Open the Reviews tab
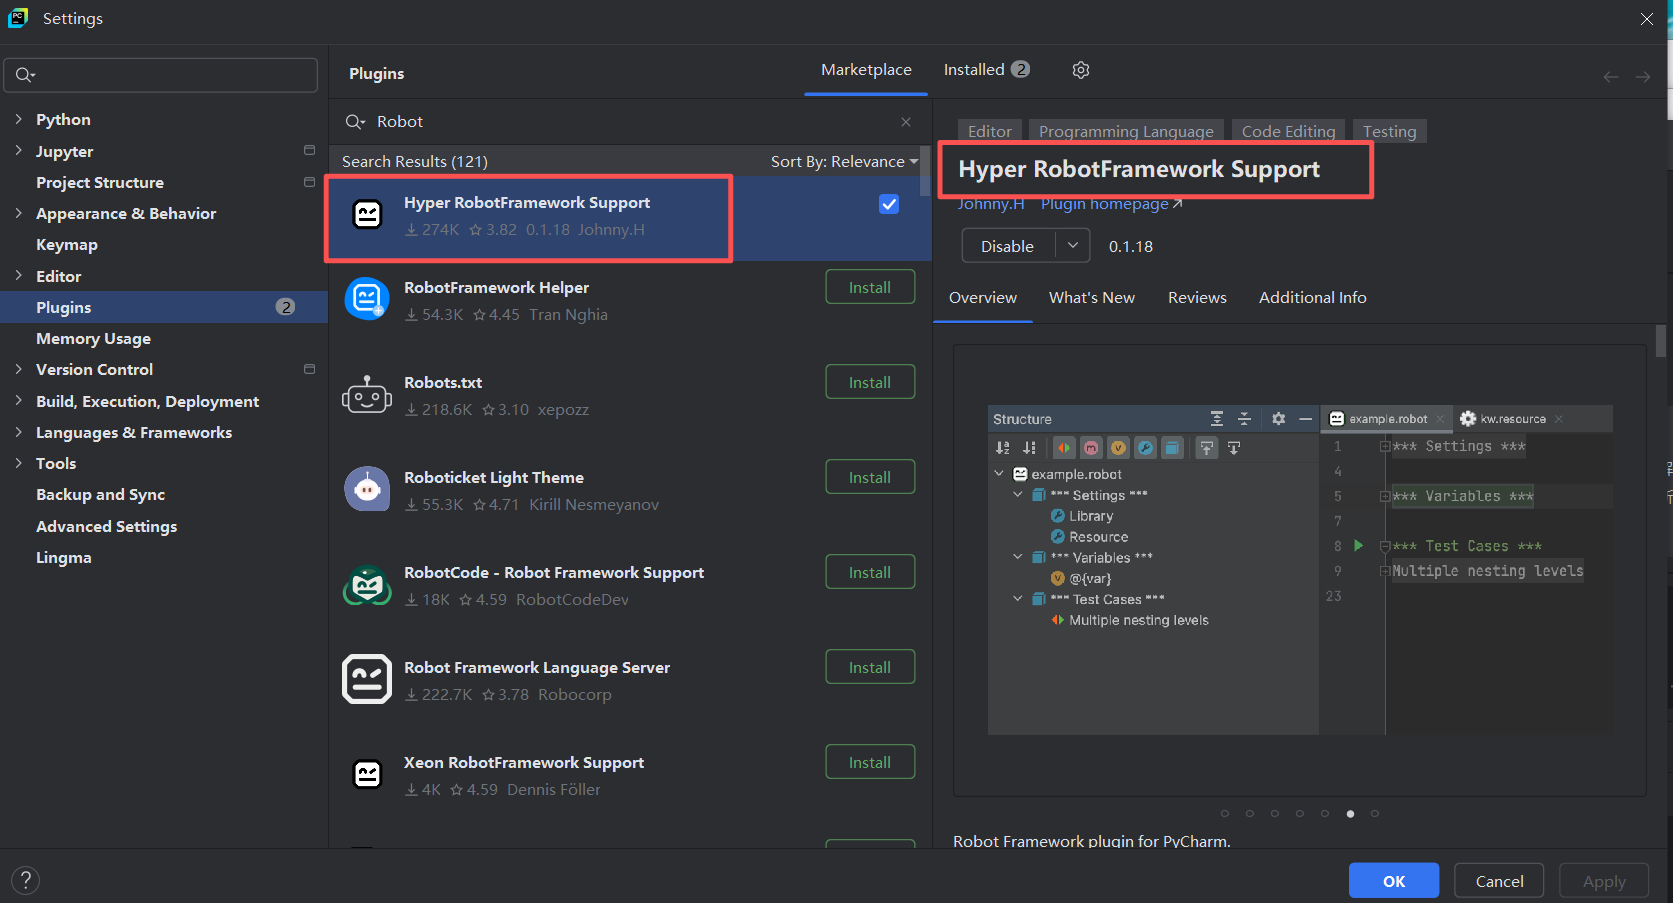Screen dimensions: 1673x903 [x=1197, y=297]
